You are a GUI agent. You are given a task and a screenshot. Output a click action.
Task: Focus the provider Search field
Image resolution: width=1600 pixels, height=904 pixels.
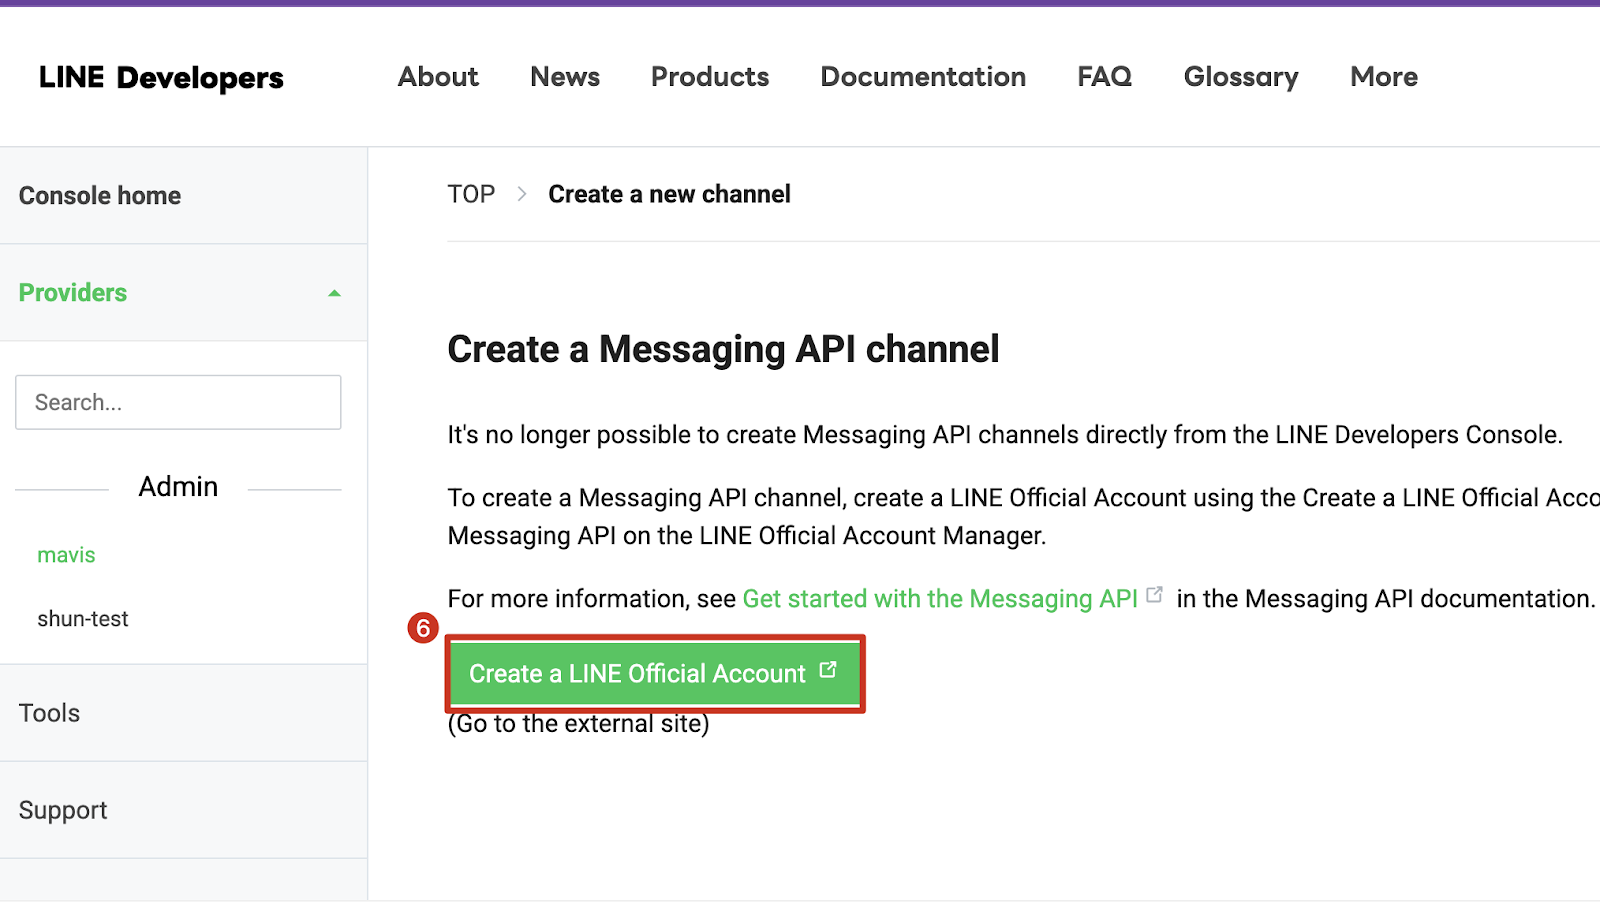[x=178, y=402]
